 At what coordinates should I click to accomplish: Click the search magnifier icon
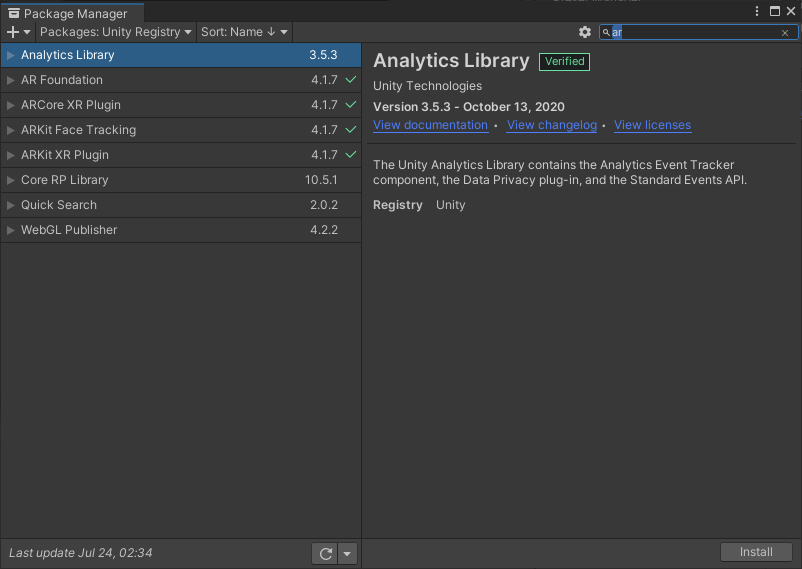606,32
